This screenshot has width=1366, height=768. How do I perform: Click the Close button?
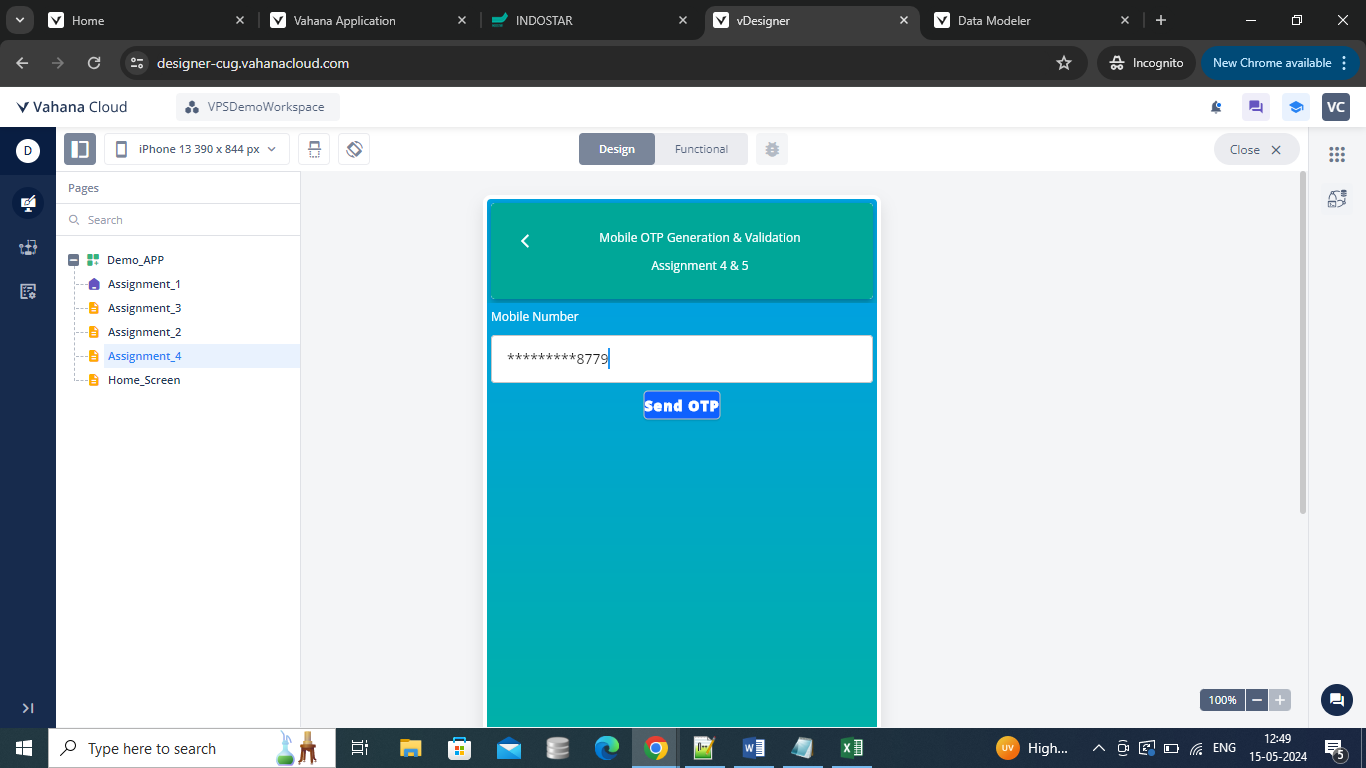coord(1256,149)
